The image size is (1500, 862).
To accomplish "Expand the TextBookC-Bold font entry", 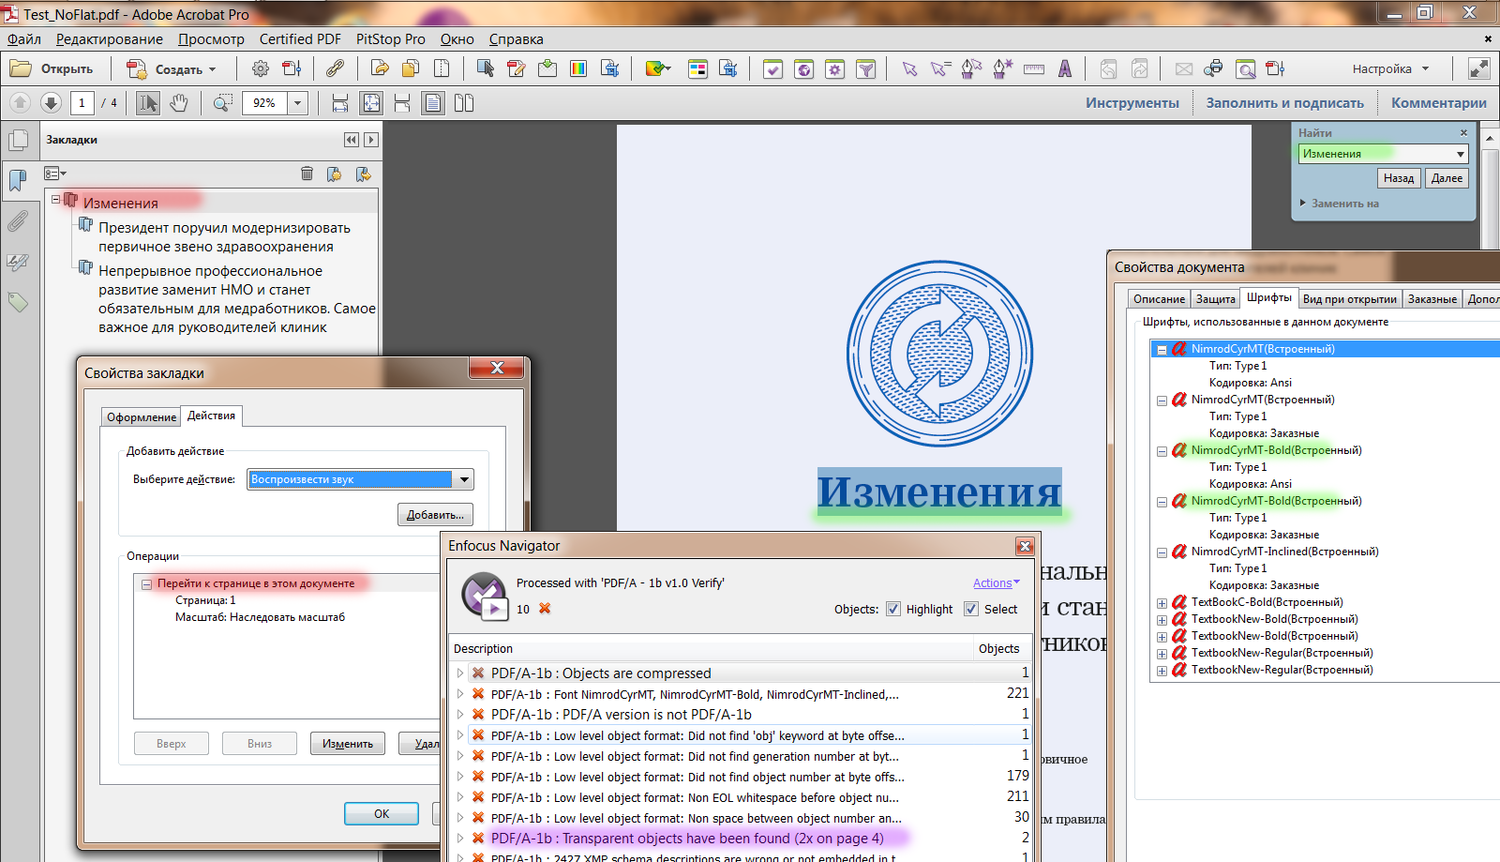I will coord(1162,603).
